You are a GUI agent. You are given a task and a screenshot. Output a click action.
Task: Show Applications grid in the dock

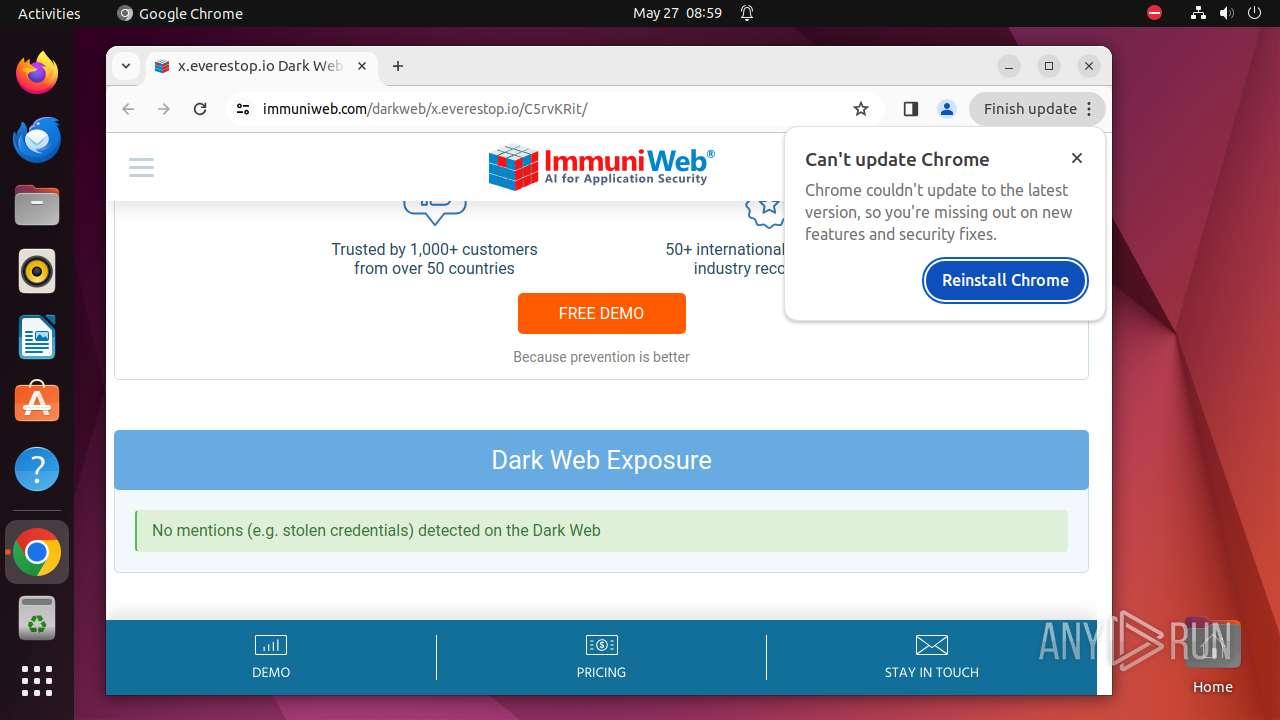(x=37, y=681)
